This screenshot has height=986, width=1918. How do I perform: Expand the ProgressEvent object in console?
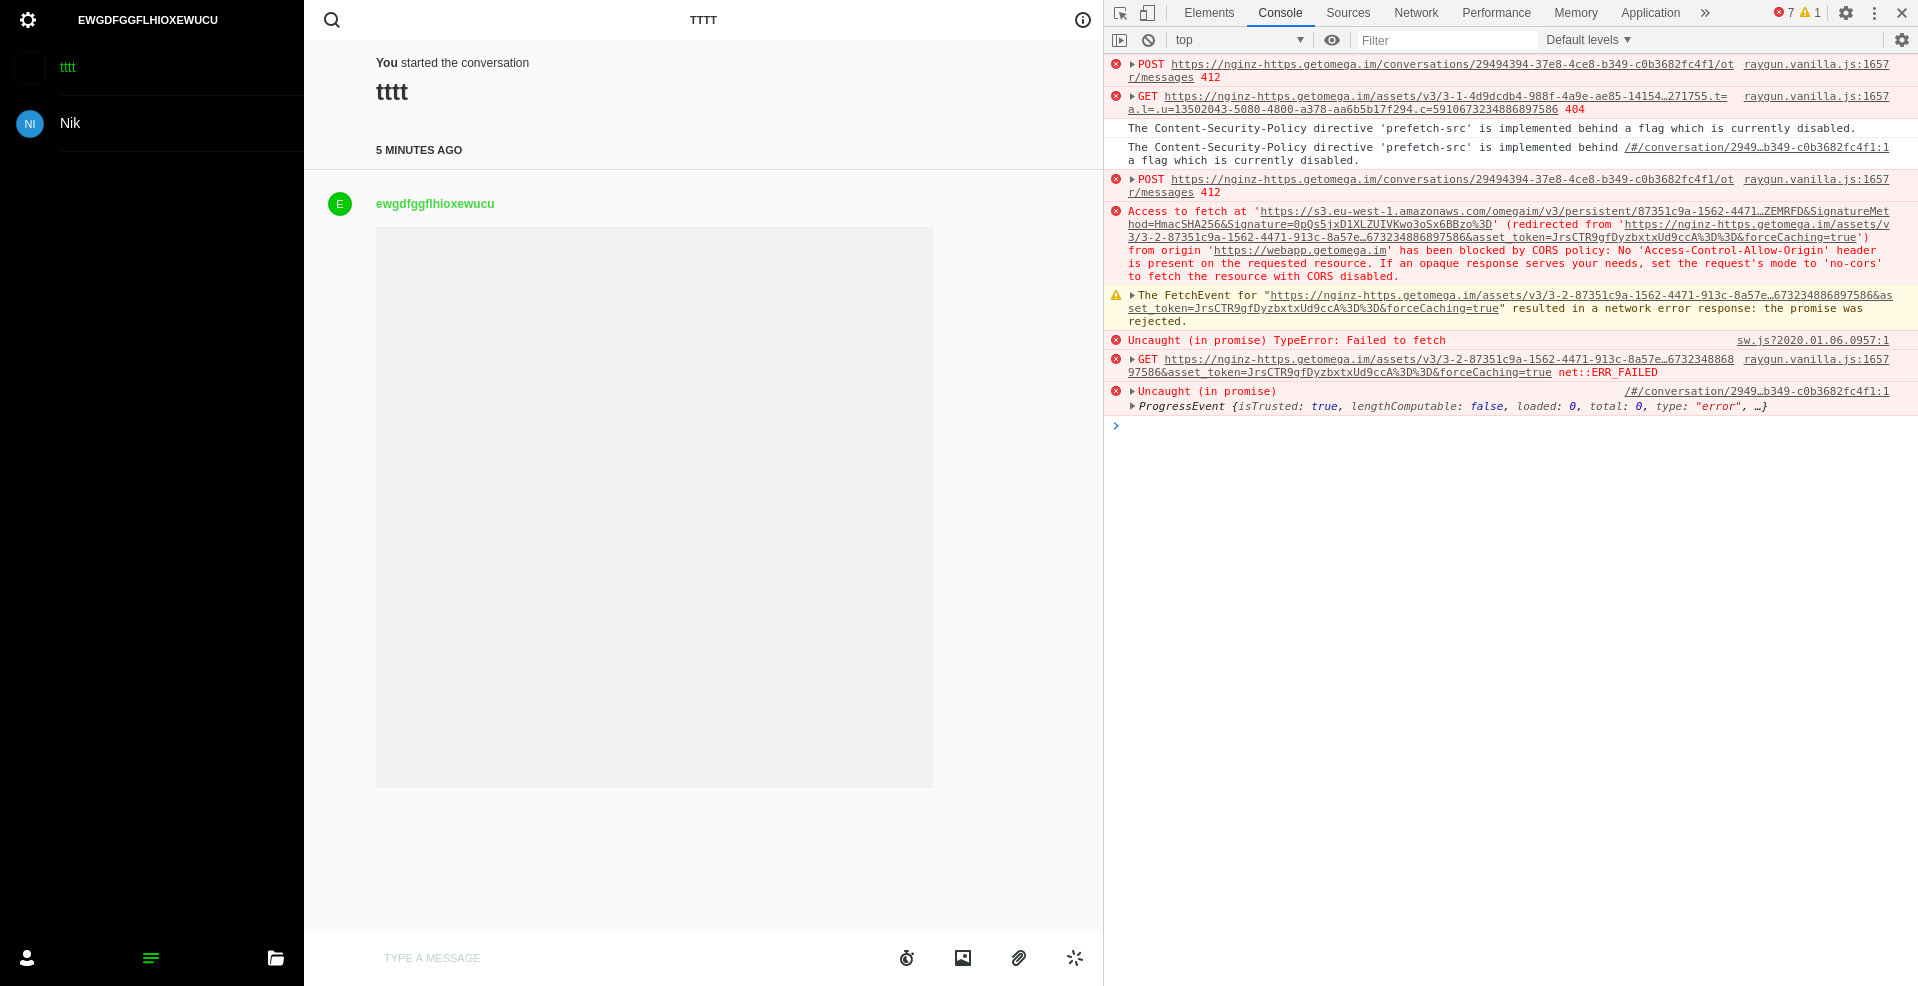click(x=1131, y=406)
